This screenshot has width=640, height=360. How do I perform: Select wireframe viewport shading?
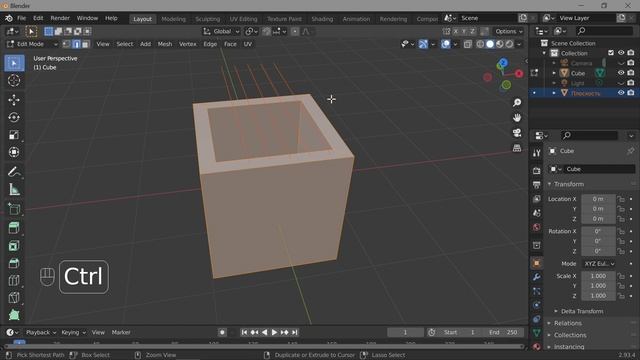(480, 44)
